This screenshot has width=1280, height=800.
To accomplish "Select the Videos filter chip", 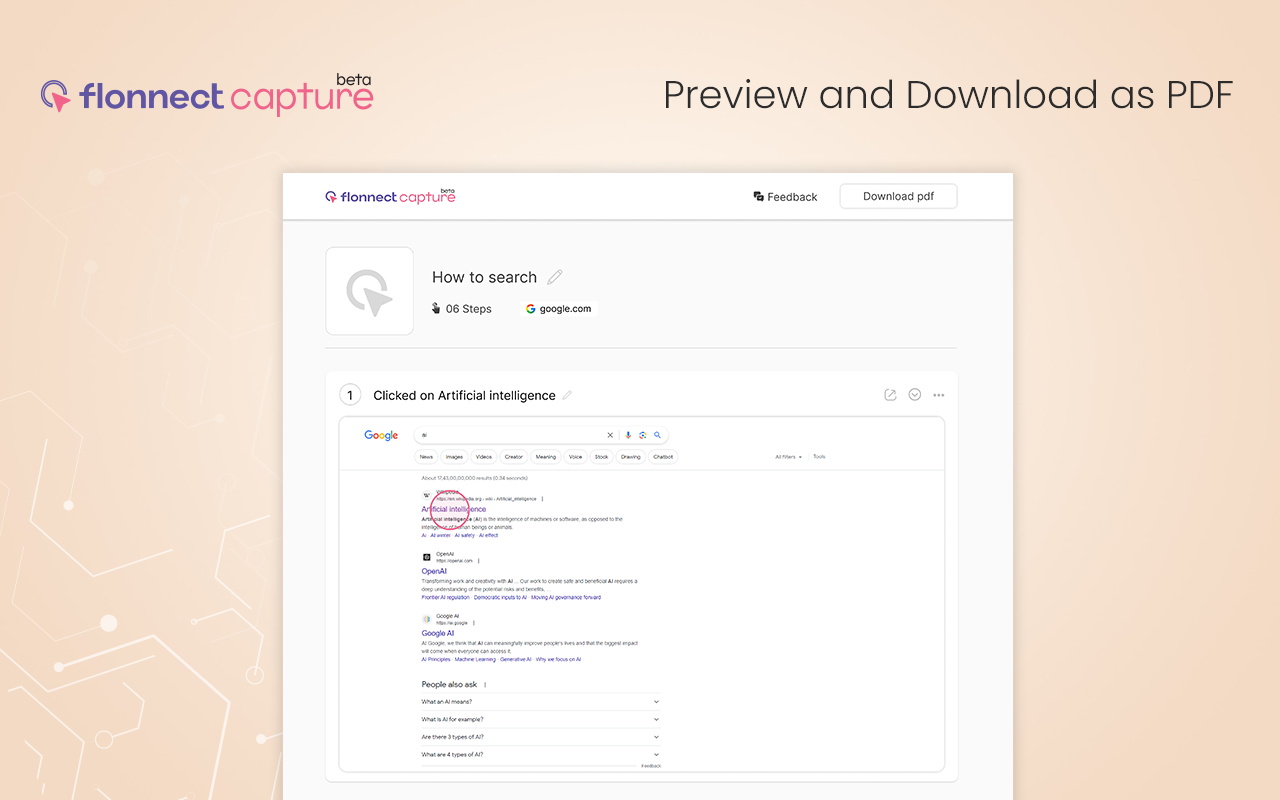I will (483, 457).
